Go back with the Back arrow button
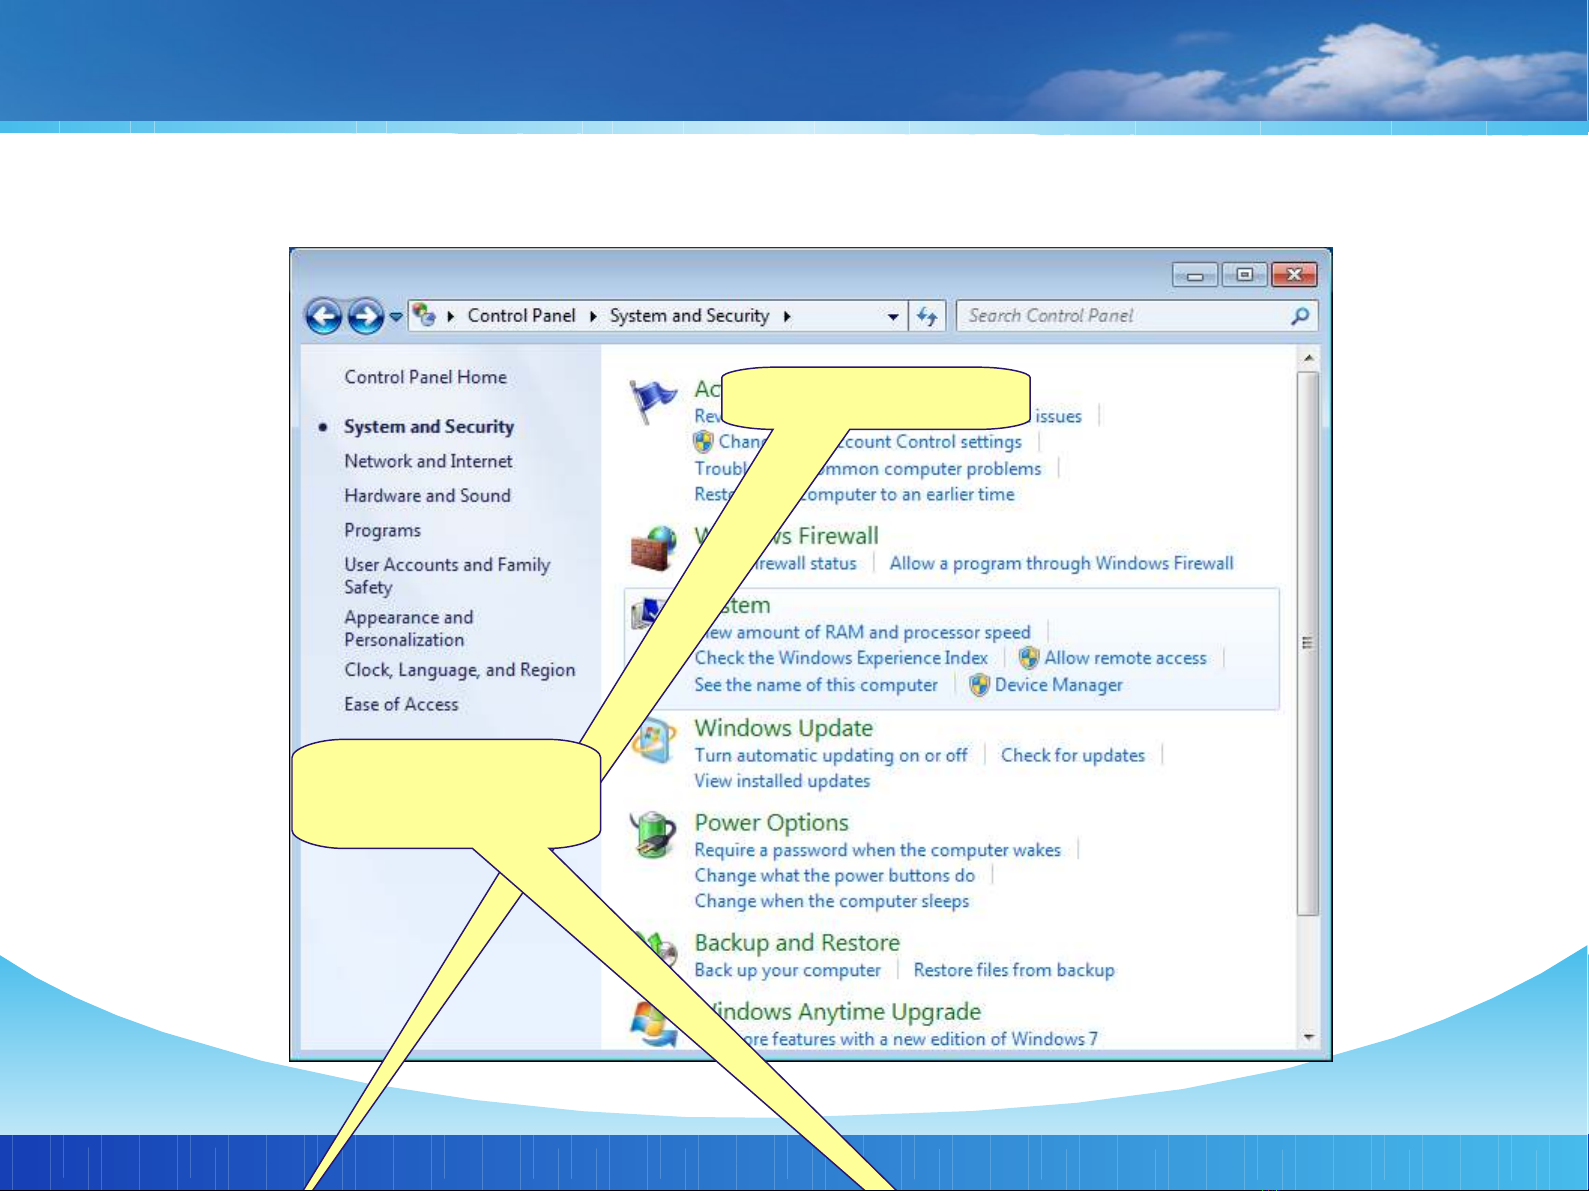This screenshot has width=1589, height=1191. point(324,317)
